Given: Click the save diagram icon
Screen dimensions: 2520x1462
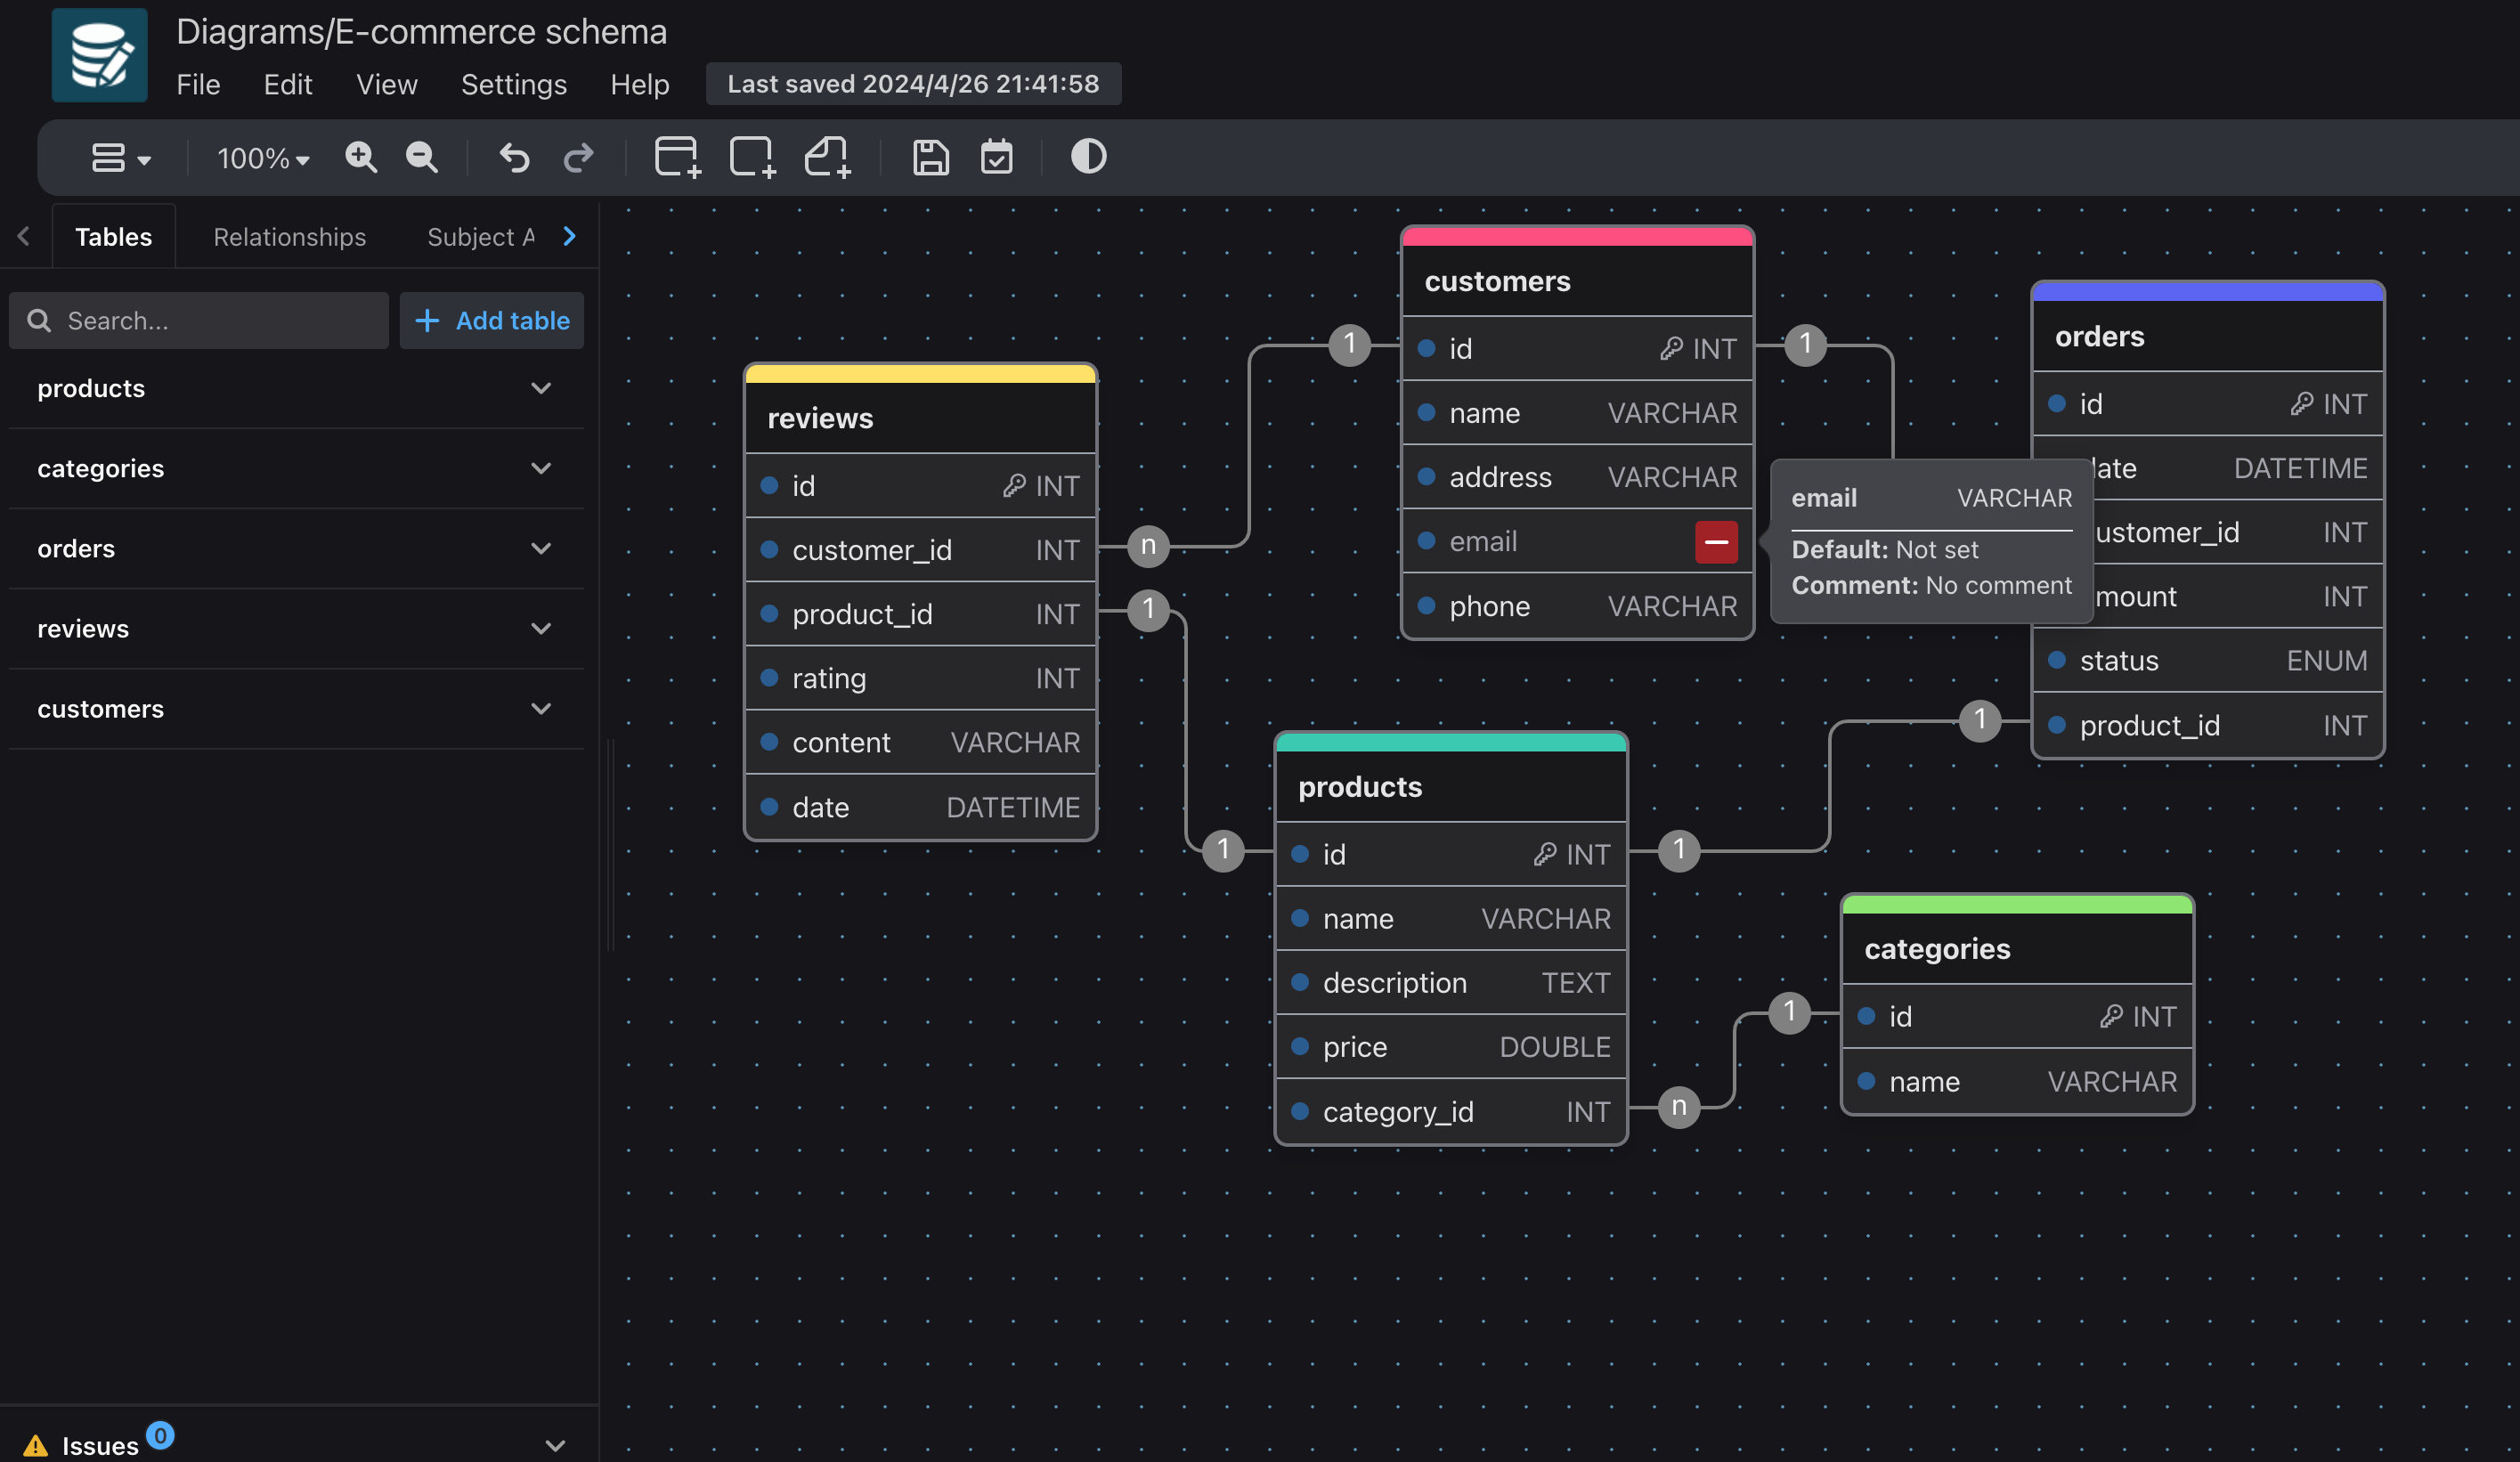Looking at the screenshot, I should 930,157.
